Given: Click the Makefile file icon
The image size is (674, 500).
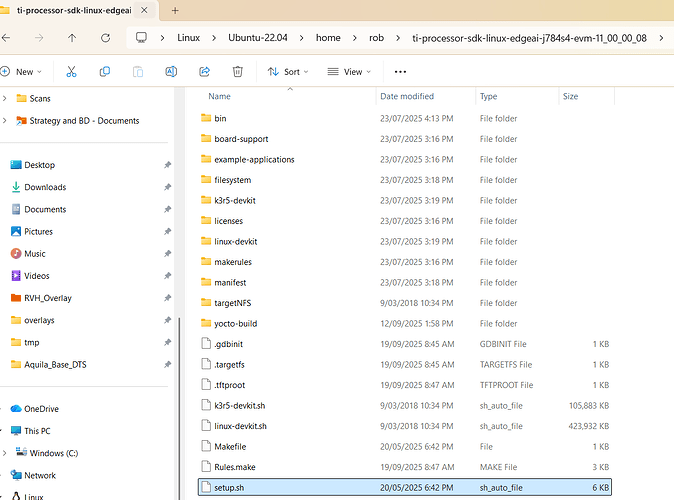Looking at the screenshot, I should pyautogui.click(x=206, y=446).
